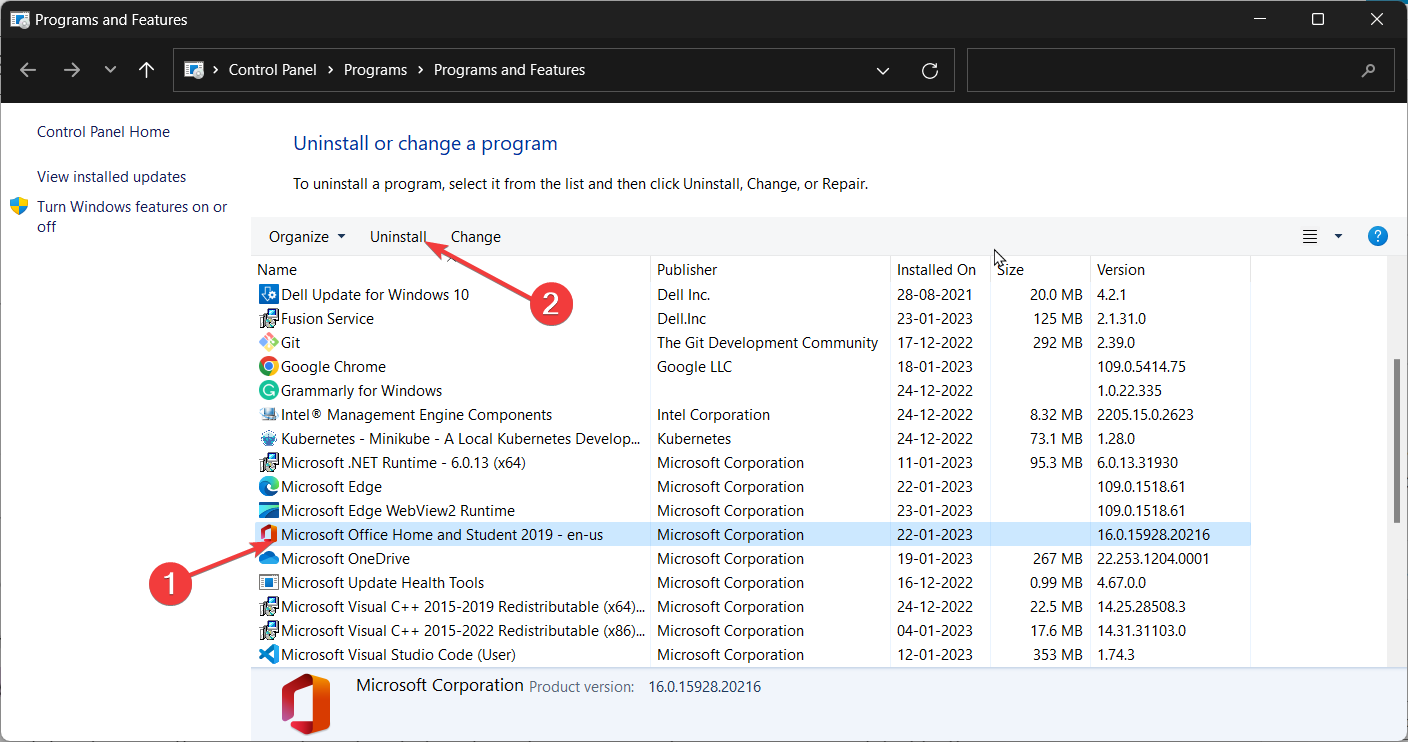Open help with the question mark icon
This screenshot has width=1408, height=742.
pyautogui.click(x=1377, y=237)
